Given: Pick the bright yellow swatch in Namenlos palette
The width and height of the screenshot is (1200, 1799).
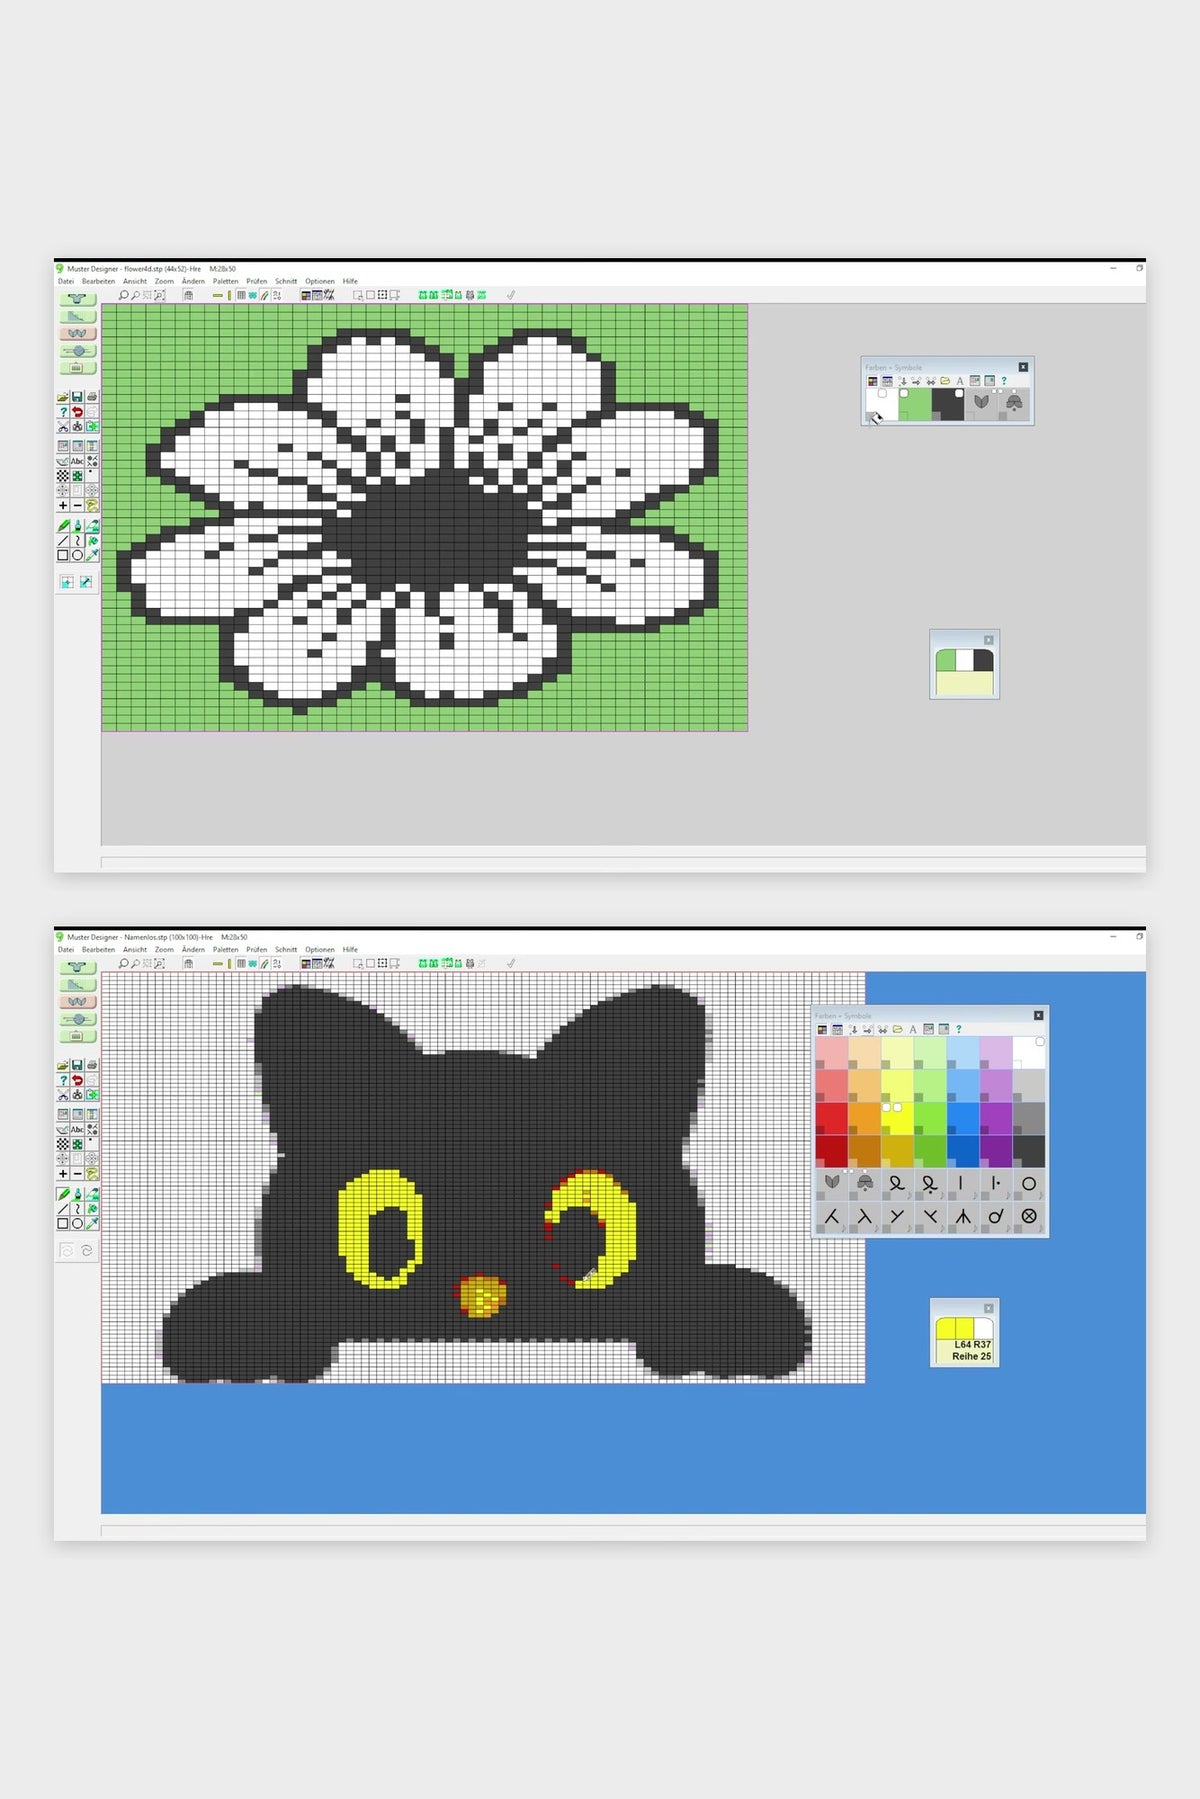Looking at the screenshot, I should 897,1118.
